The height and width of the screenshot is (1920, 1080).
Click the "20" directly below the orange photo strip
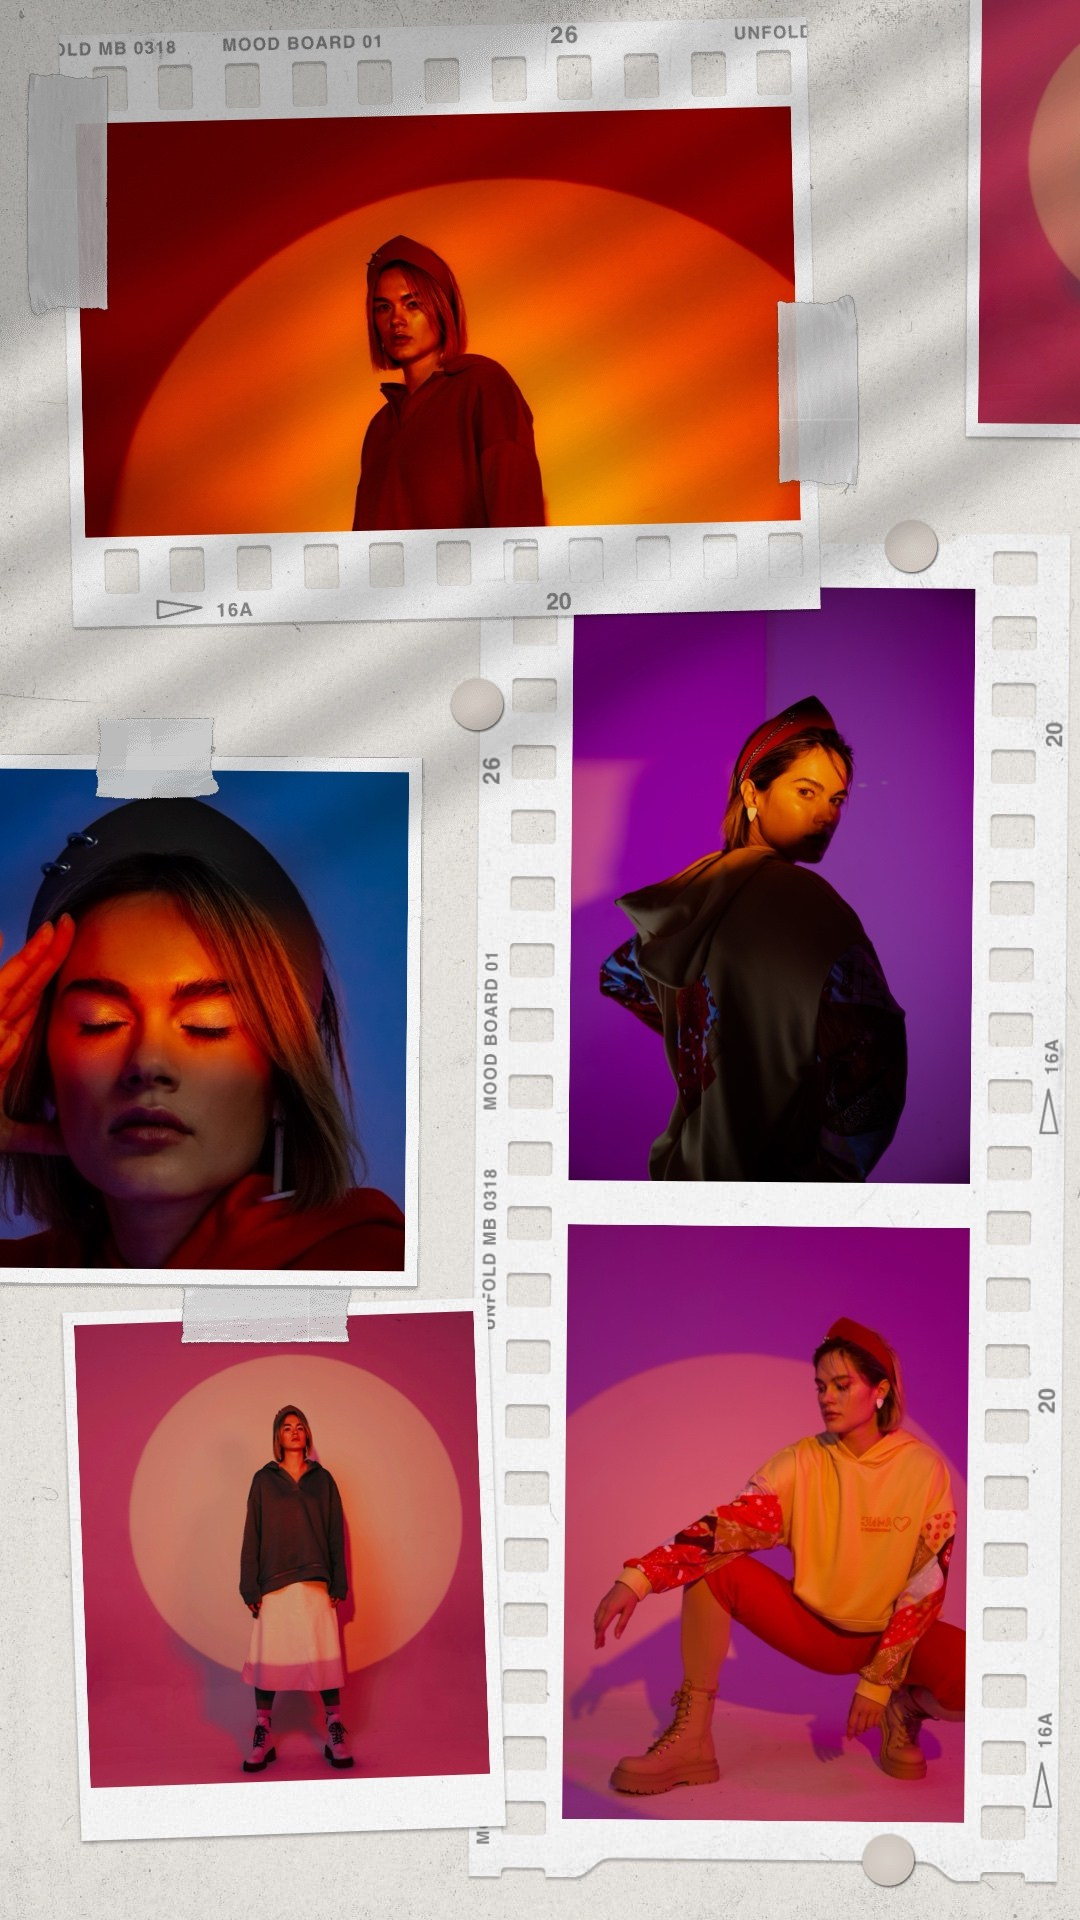(559, 601)
